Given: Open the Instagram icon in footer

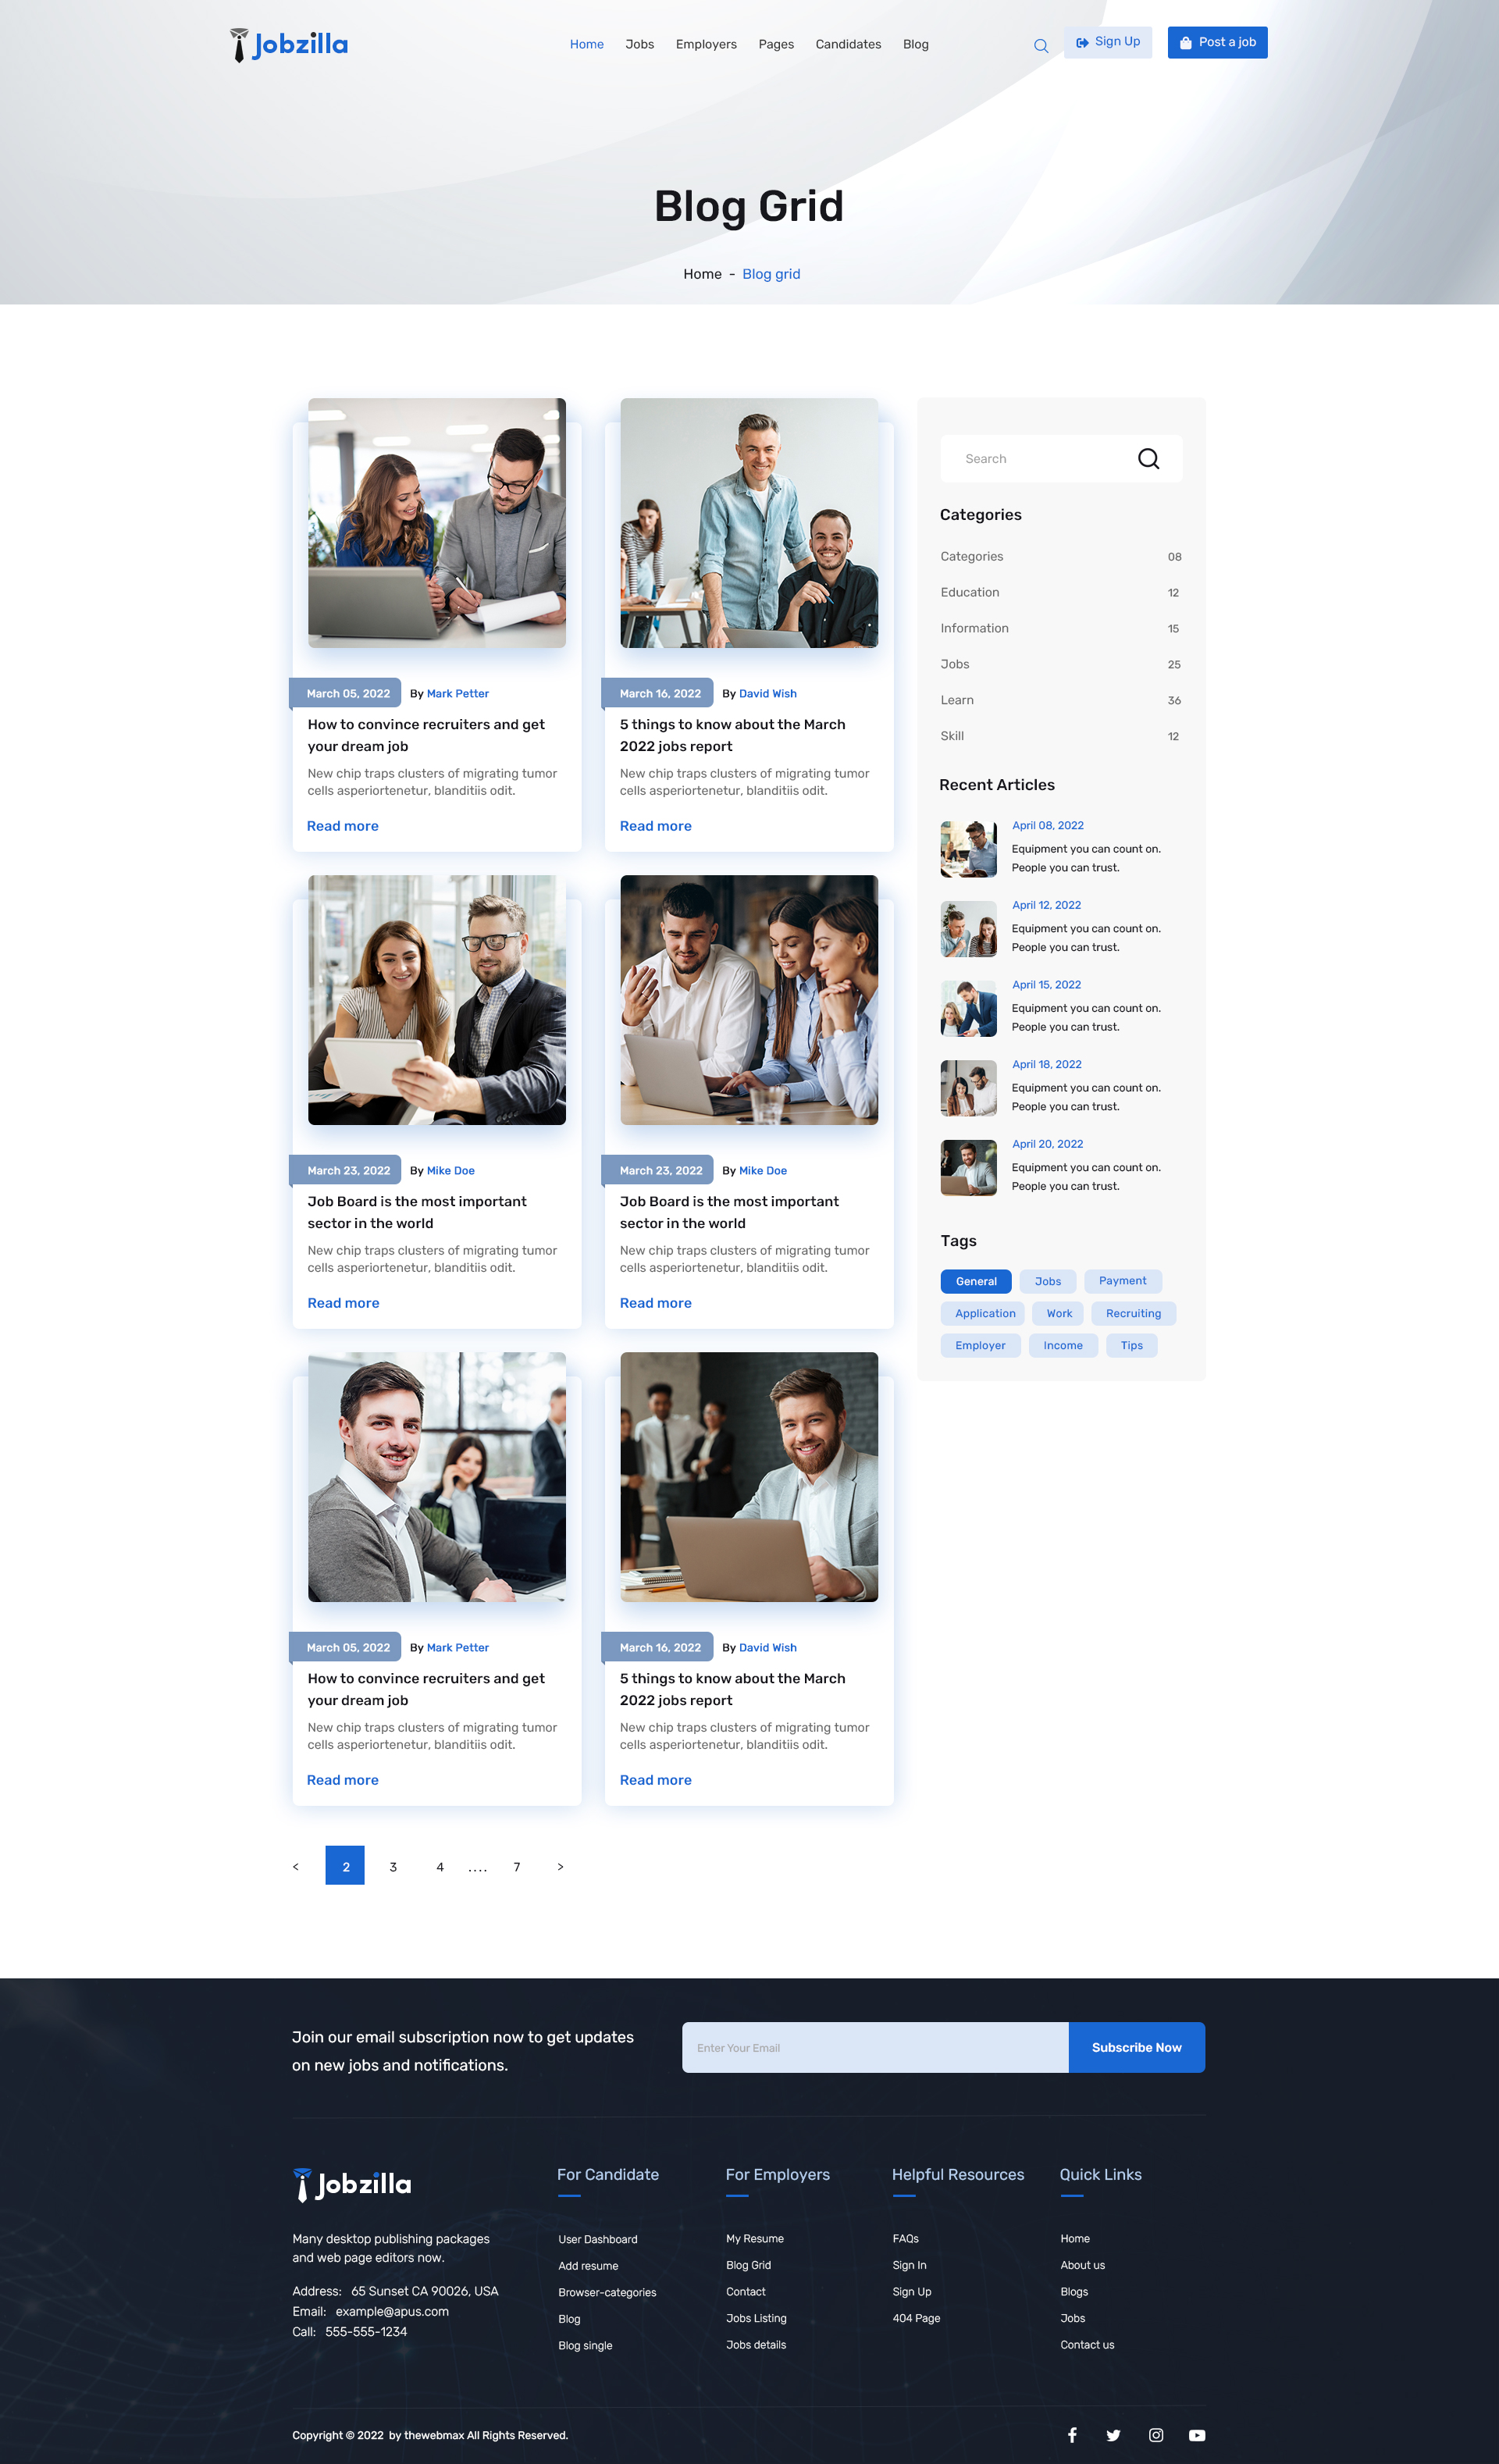Looking at the screenshot, I should coord(1155,2434).
